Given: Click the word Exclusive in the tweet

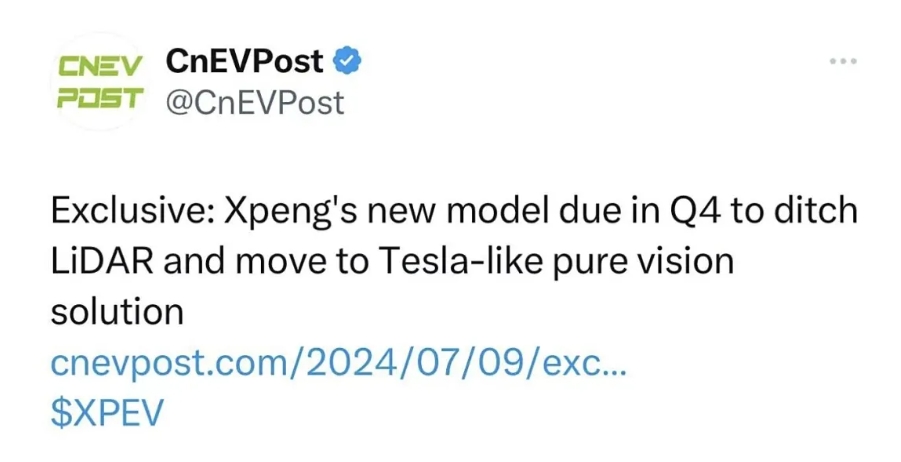Looking at the screenshot, I should click(x=132, y=212).
